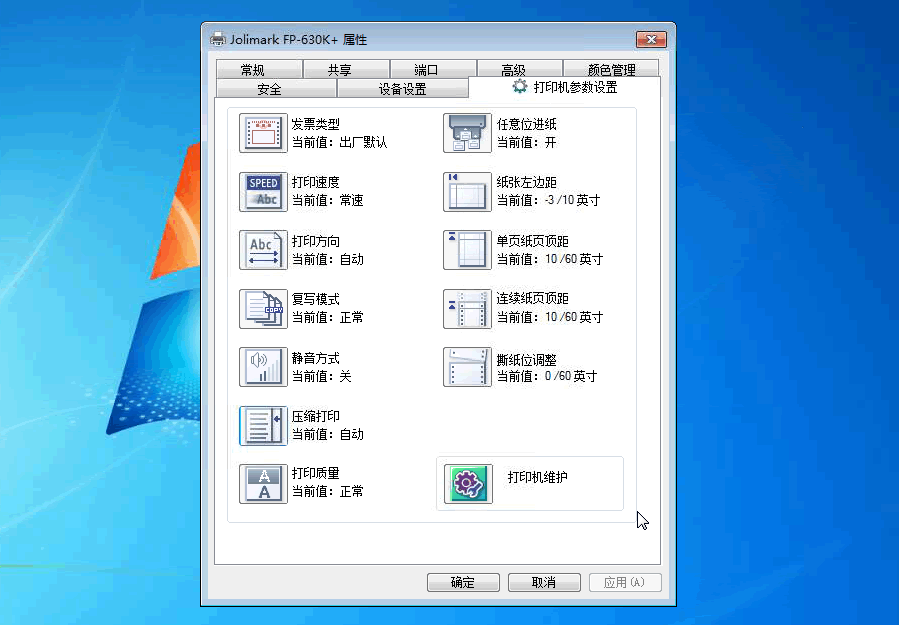Click the 当前值：常速 value
This screenshot has height=625, width=899.
click(x=327, y=201)
